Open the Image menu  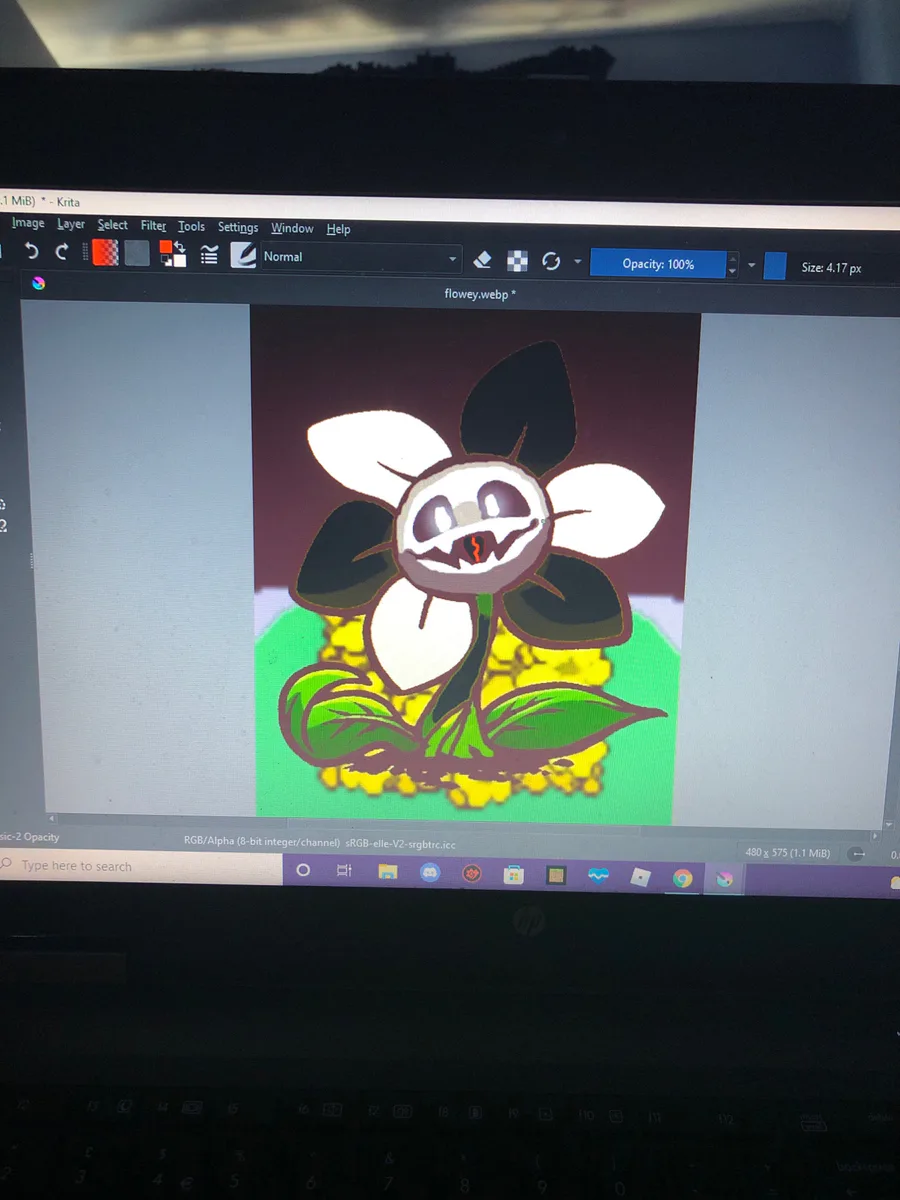pyautogui.click(x=28, y=223)
